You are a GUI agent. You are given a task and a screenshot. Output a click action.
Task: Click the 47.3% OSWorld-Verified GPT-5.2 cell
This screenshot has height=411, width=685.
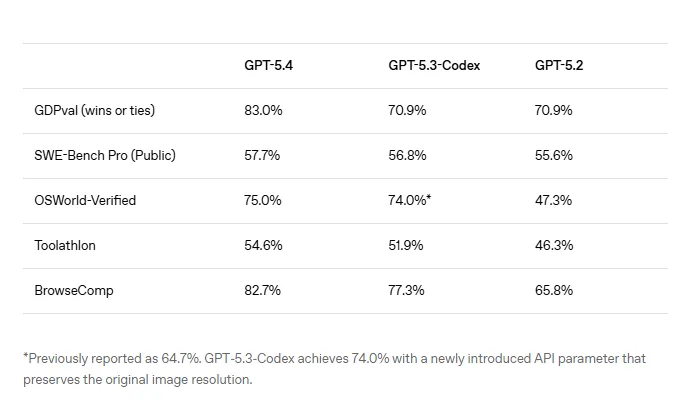553,200
